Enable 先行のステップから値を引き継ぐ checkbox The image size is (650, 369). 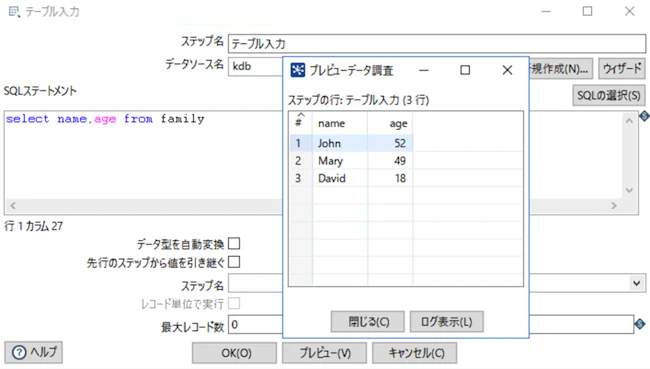point(234,262)
